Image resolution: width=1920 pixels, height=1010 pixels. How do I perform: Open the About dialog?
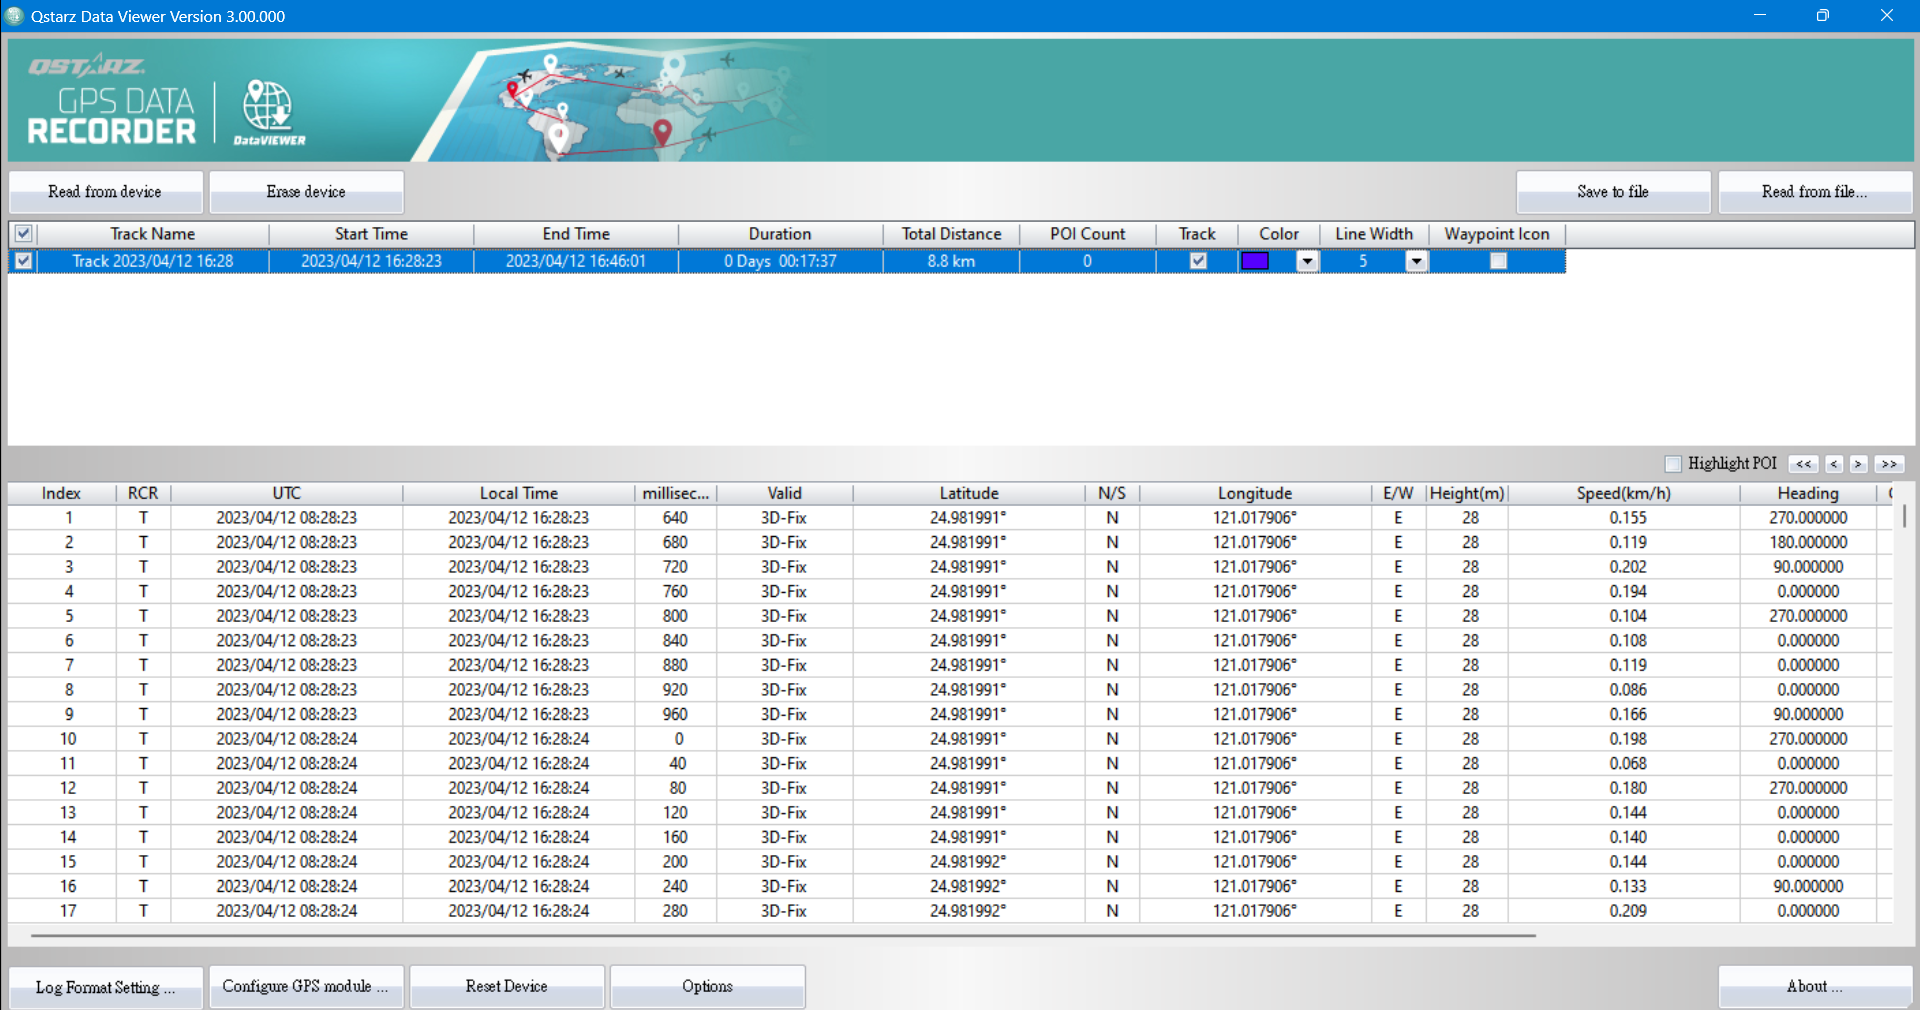tap(1815, 986)
